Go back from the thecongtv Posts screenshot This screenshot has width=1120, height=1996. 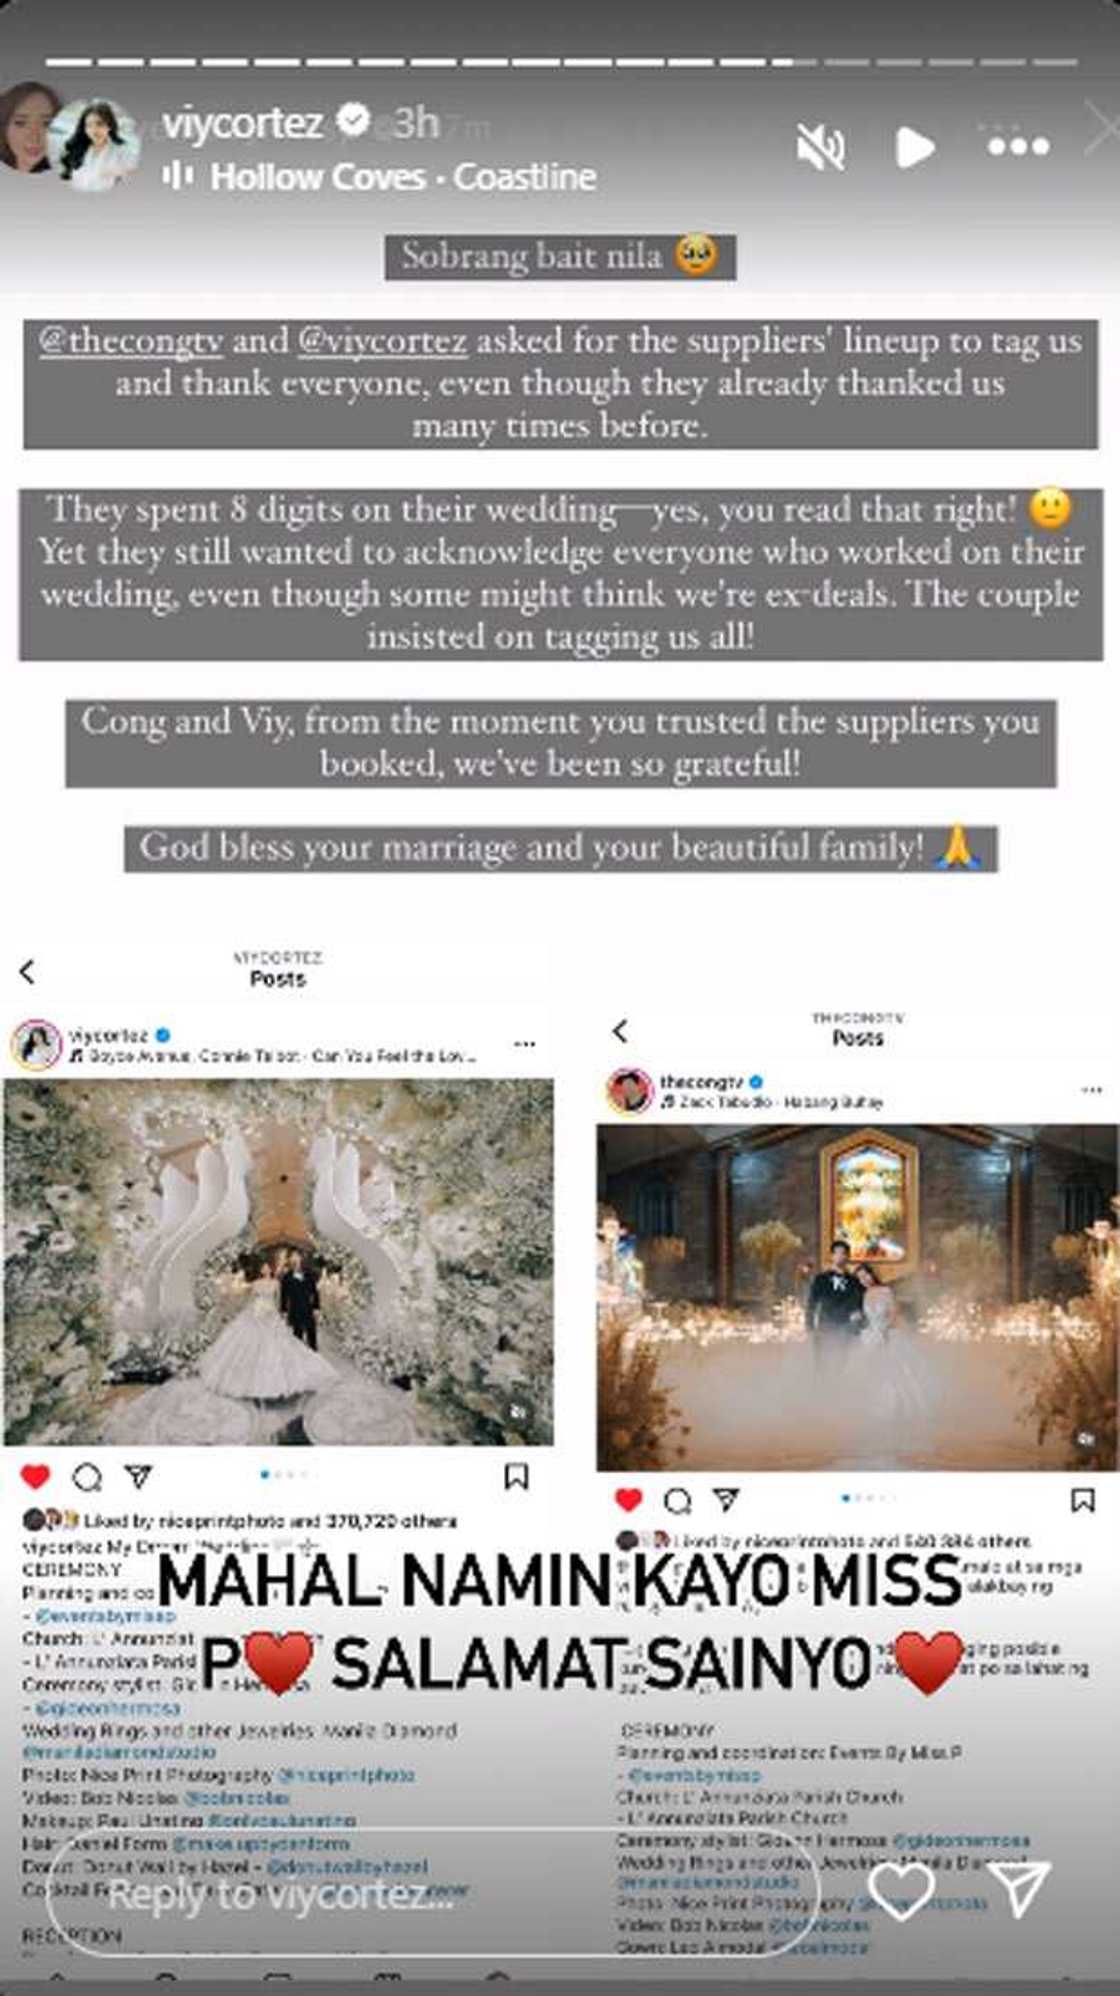coord(620,1031)
